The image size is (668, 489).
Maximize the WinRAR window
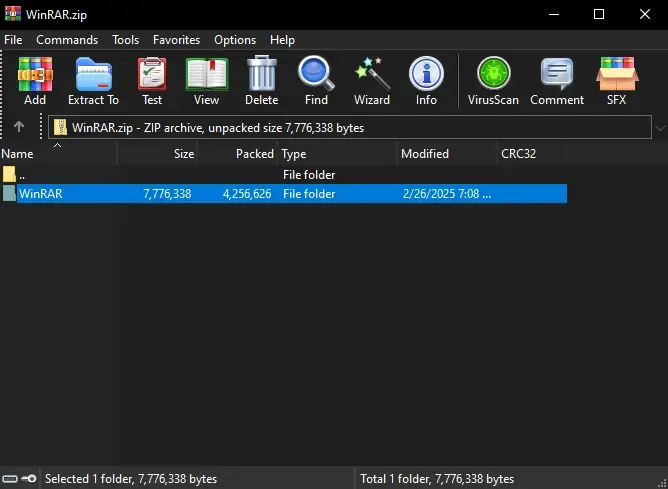click(599, 14)
